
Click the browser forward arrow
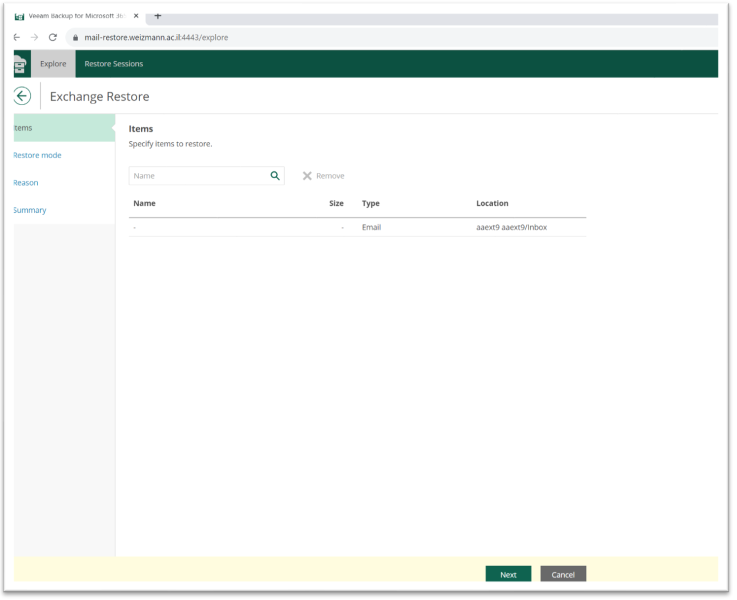pyautogui.click(x=34, y=37)
